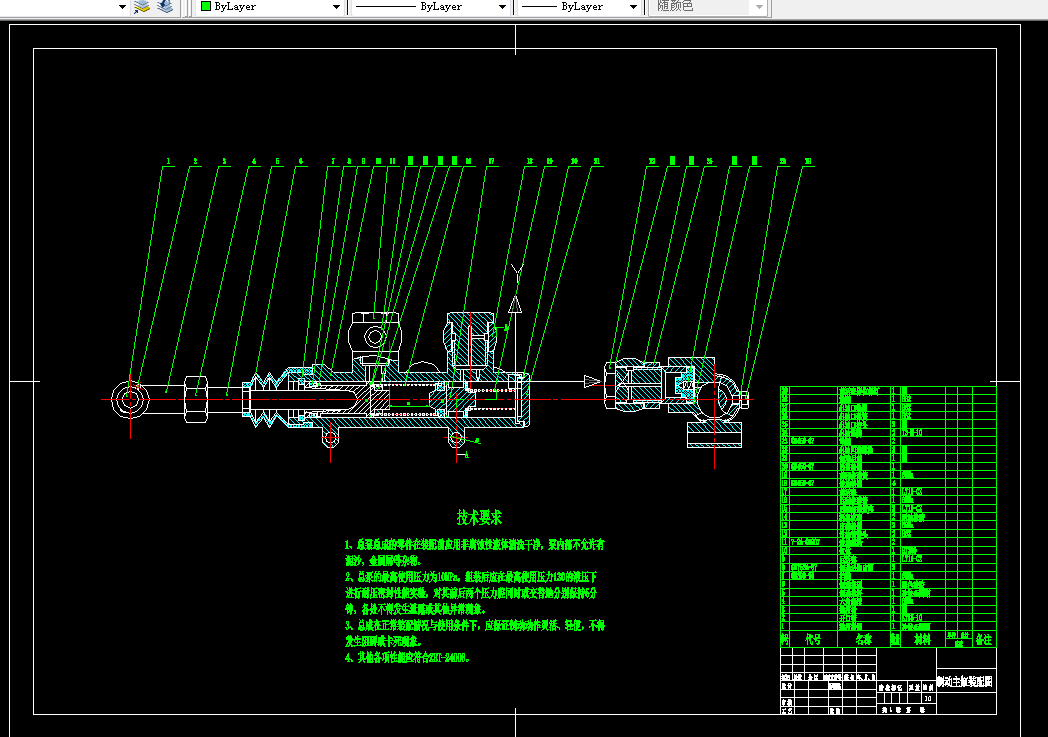Screen dimensions: 1048x737
Task: Click the 代号 column header in parts table
Action: coord(813,639)
